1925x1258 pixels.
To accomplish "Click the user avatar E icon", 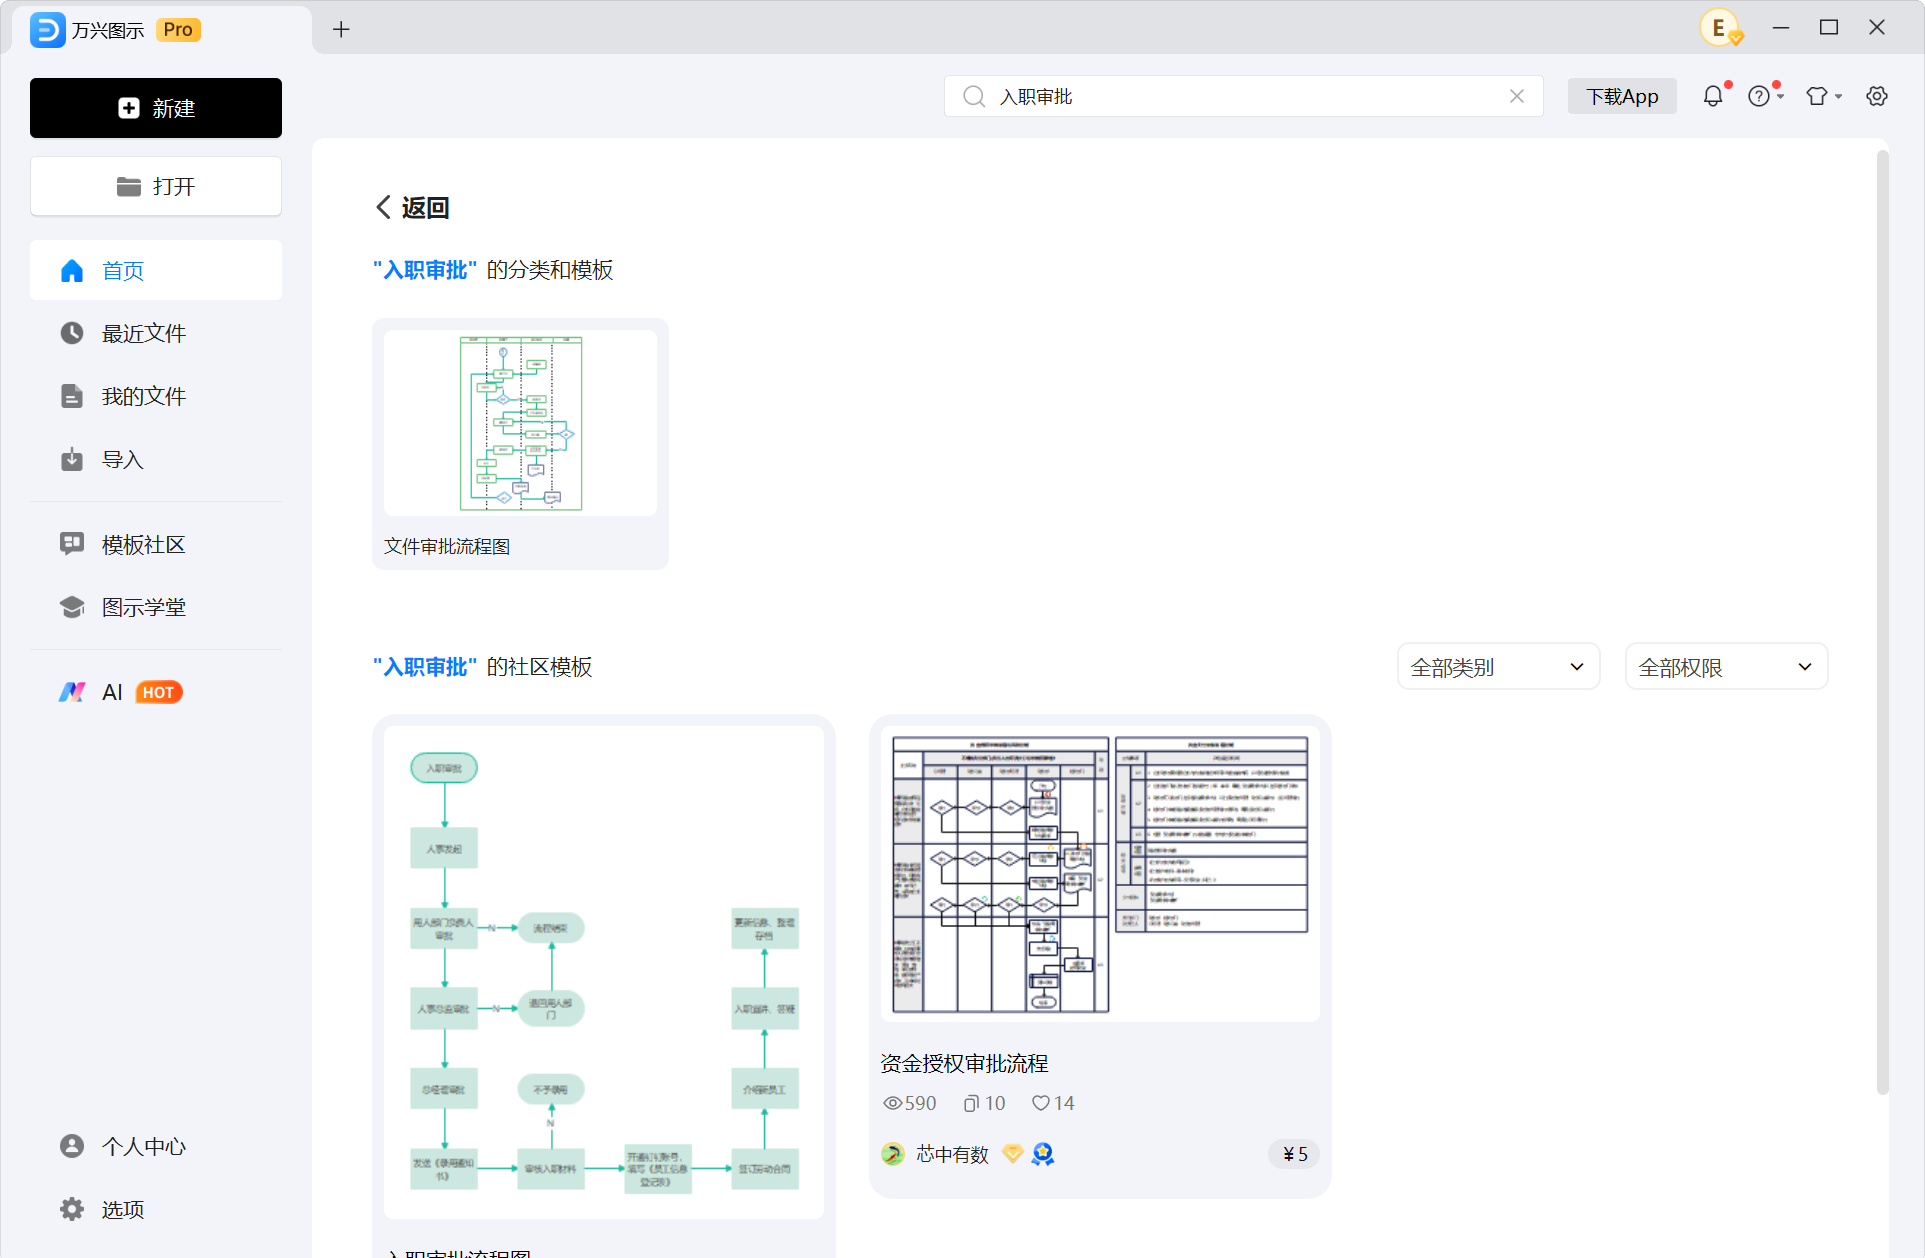I will [x=1720, y=28].
